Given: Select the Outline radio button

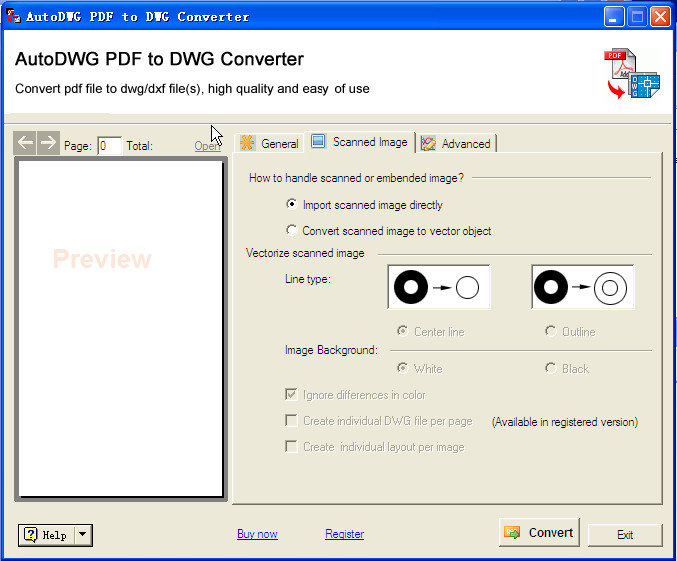Looking at the screenshot, I should pyautogui.click(x=570, y=332).
